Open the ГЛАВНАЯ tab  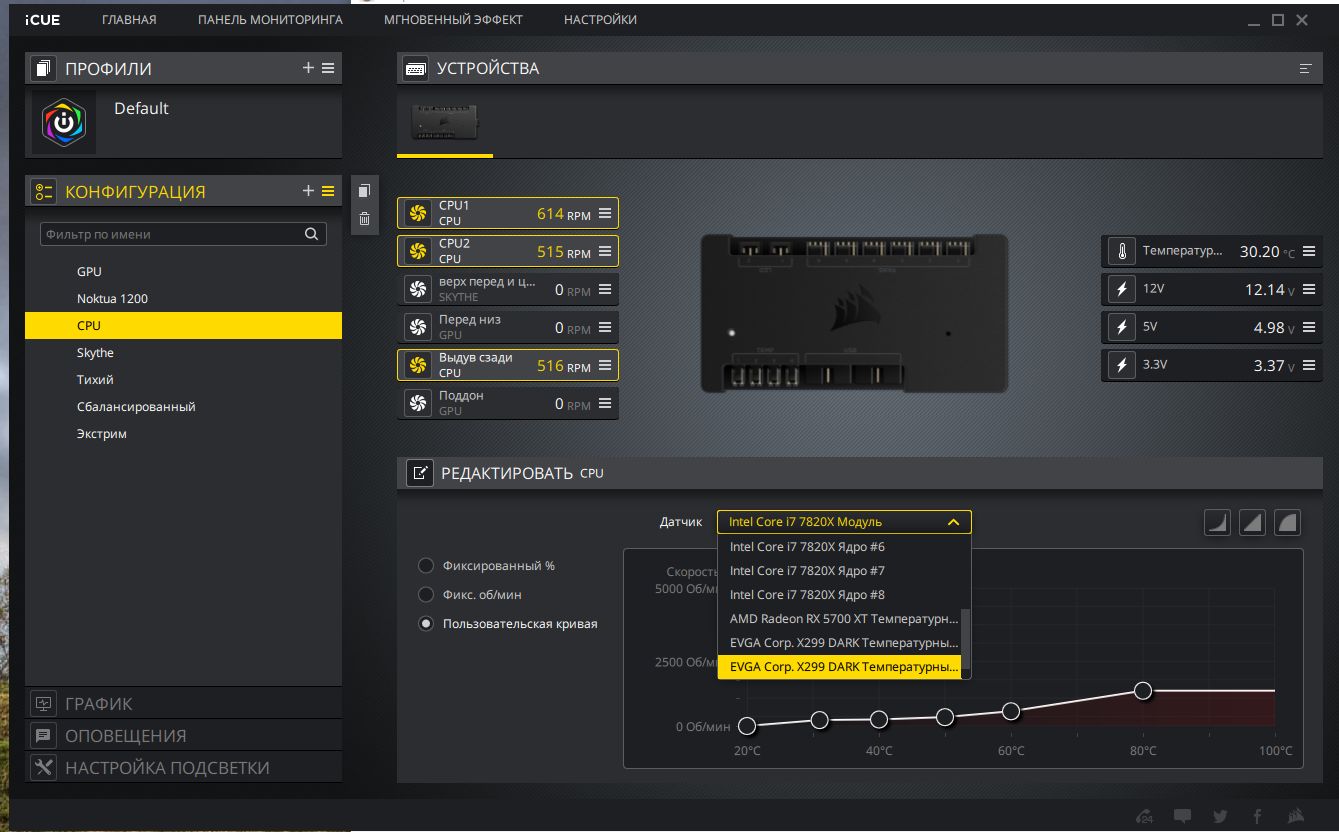[129, 20]
